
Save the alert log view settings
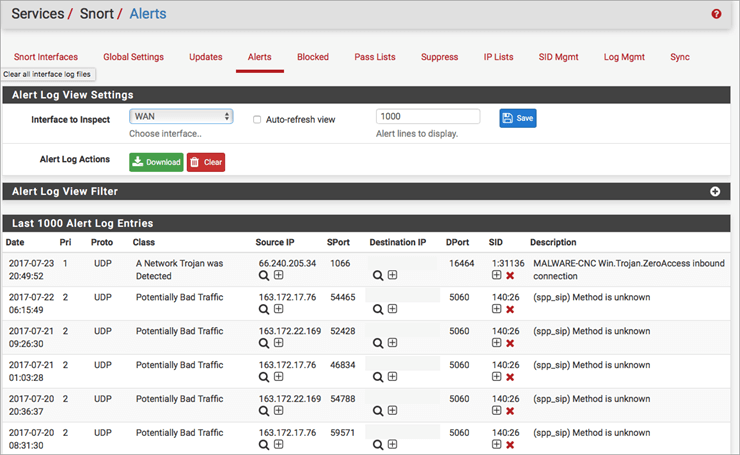(x=518, y=118)
